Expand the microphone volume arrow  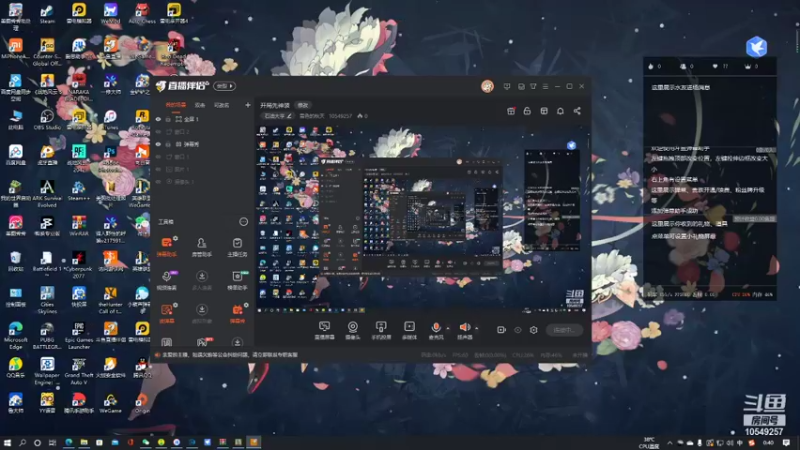448,328
